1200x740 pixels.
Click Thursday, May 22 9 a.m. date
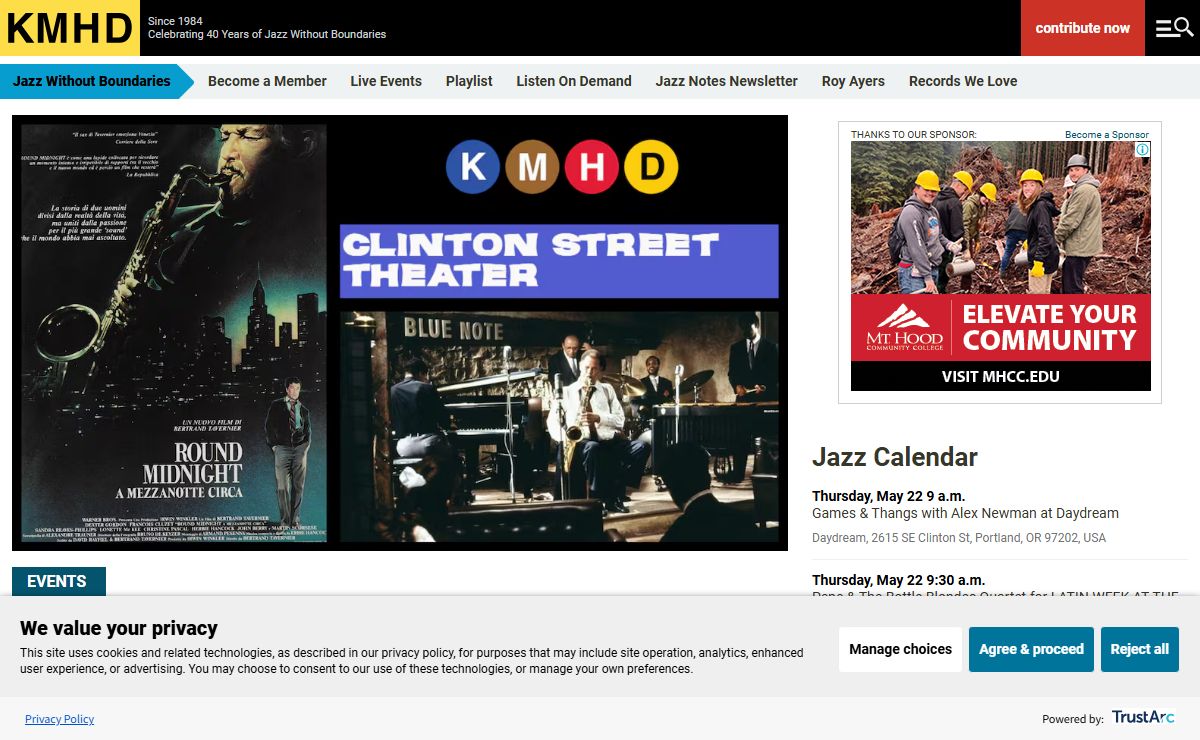click(888, 496)
